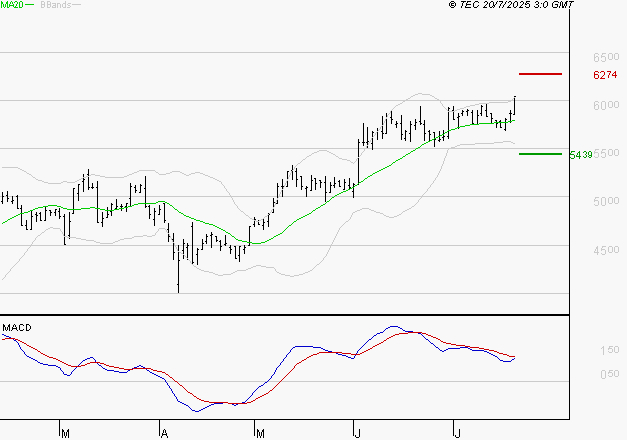The height and width of the screenshot is (440, 627).
Task: Click the TEC copyright timestamp text
Action: (511, 5)
